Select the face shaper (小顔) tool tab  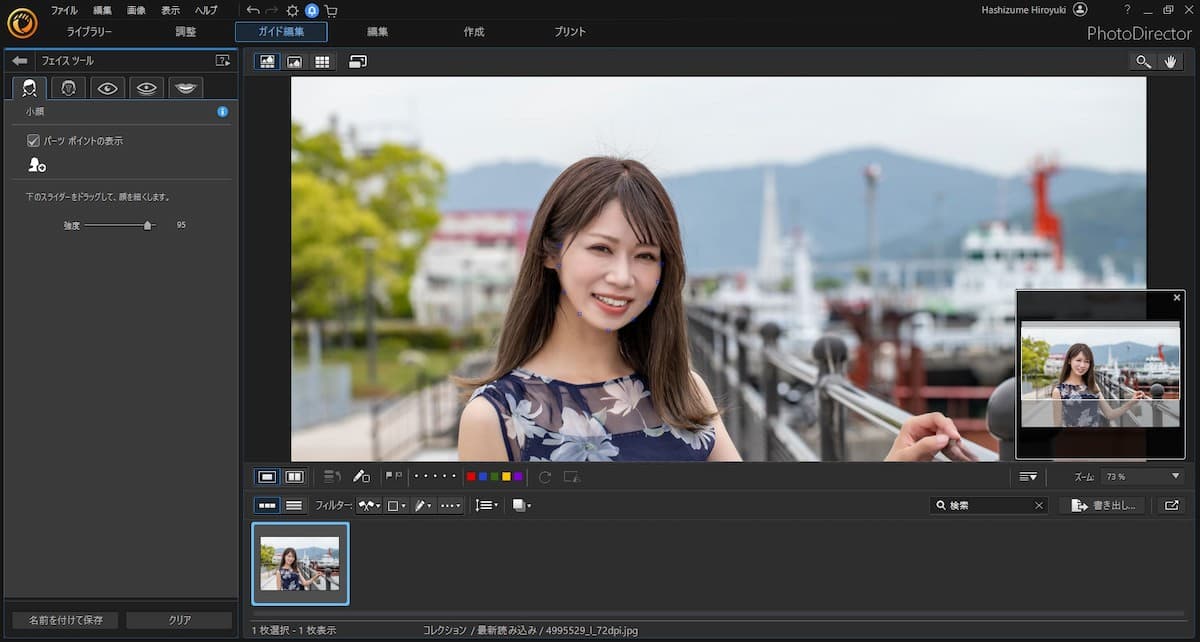point(30,88)
